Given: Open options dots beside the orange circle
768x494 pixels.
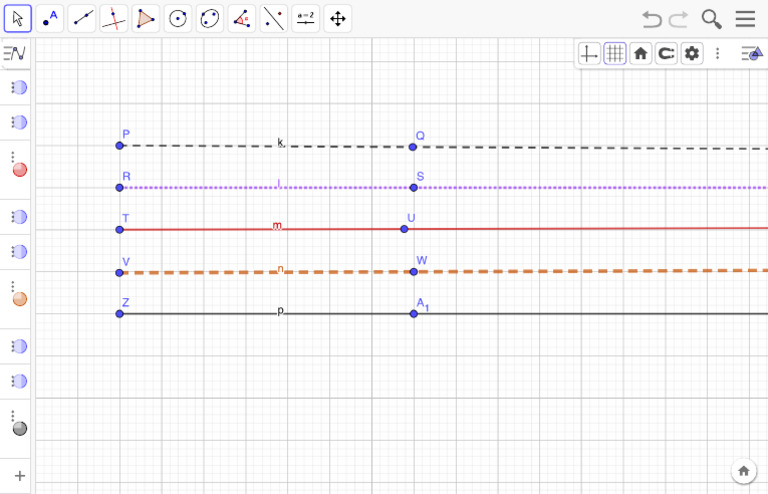Looking at the screenshot, I should click(x=13, y=286).
